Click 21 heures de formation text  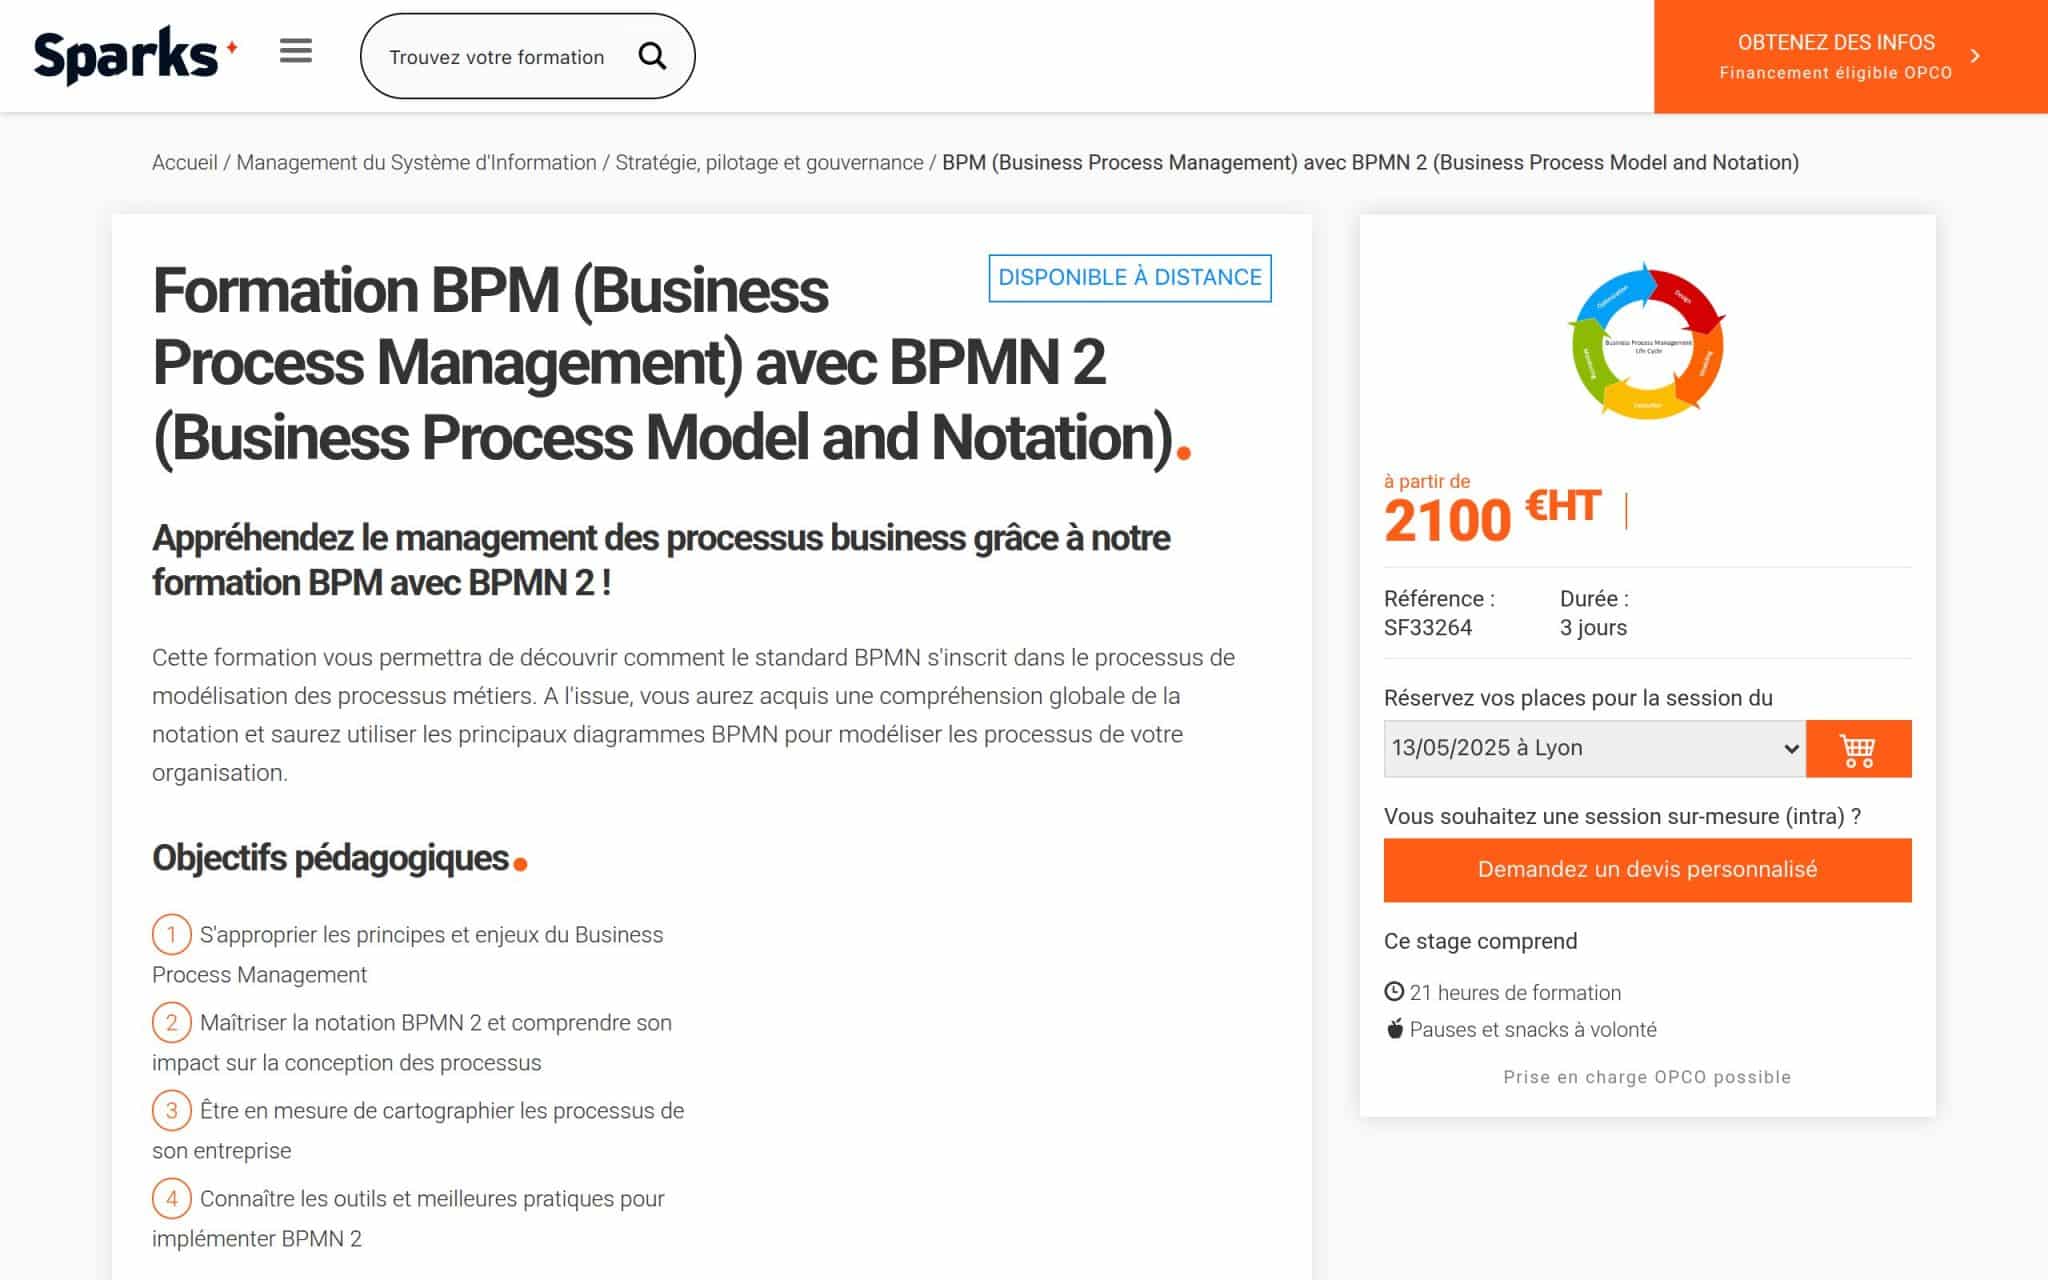[x=1515, y=993]
